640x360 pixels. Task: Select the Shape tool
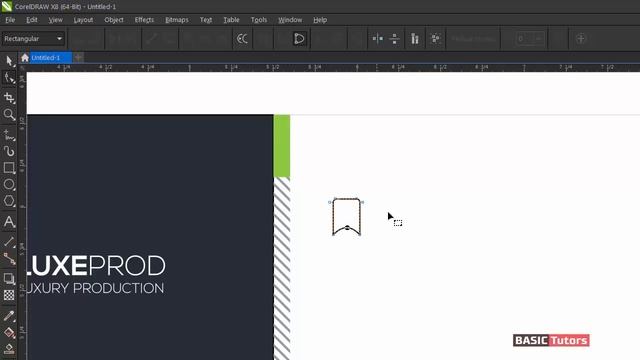[x=9, y=78]
